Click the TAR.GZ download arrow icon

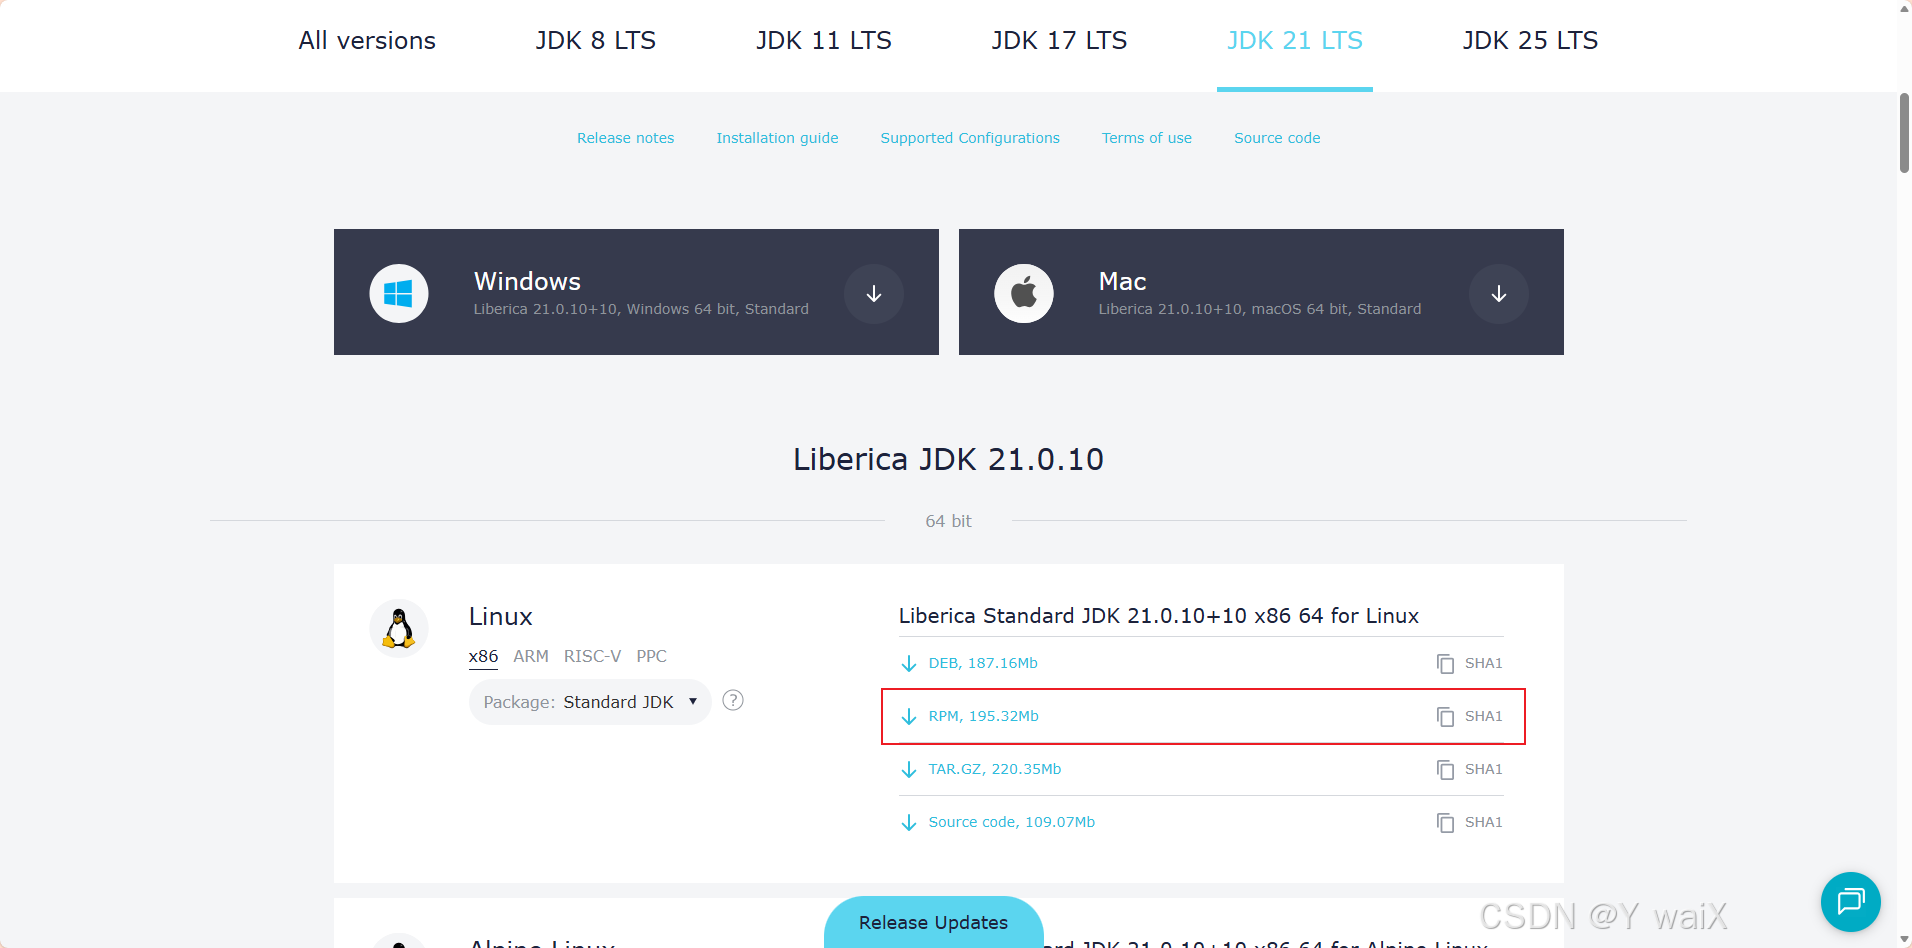[x=909, y=770]
